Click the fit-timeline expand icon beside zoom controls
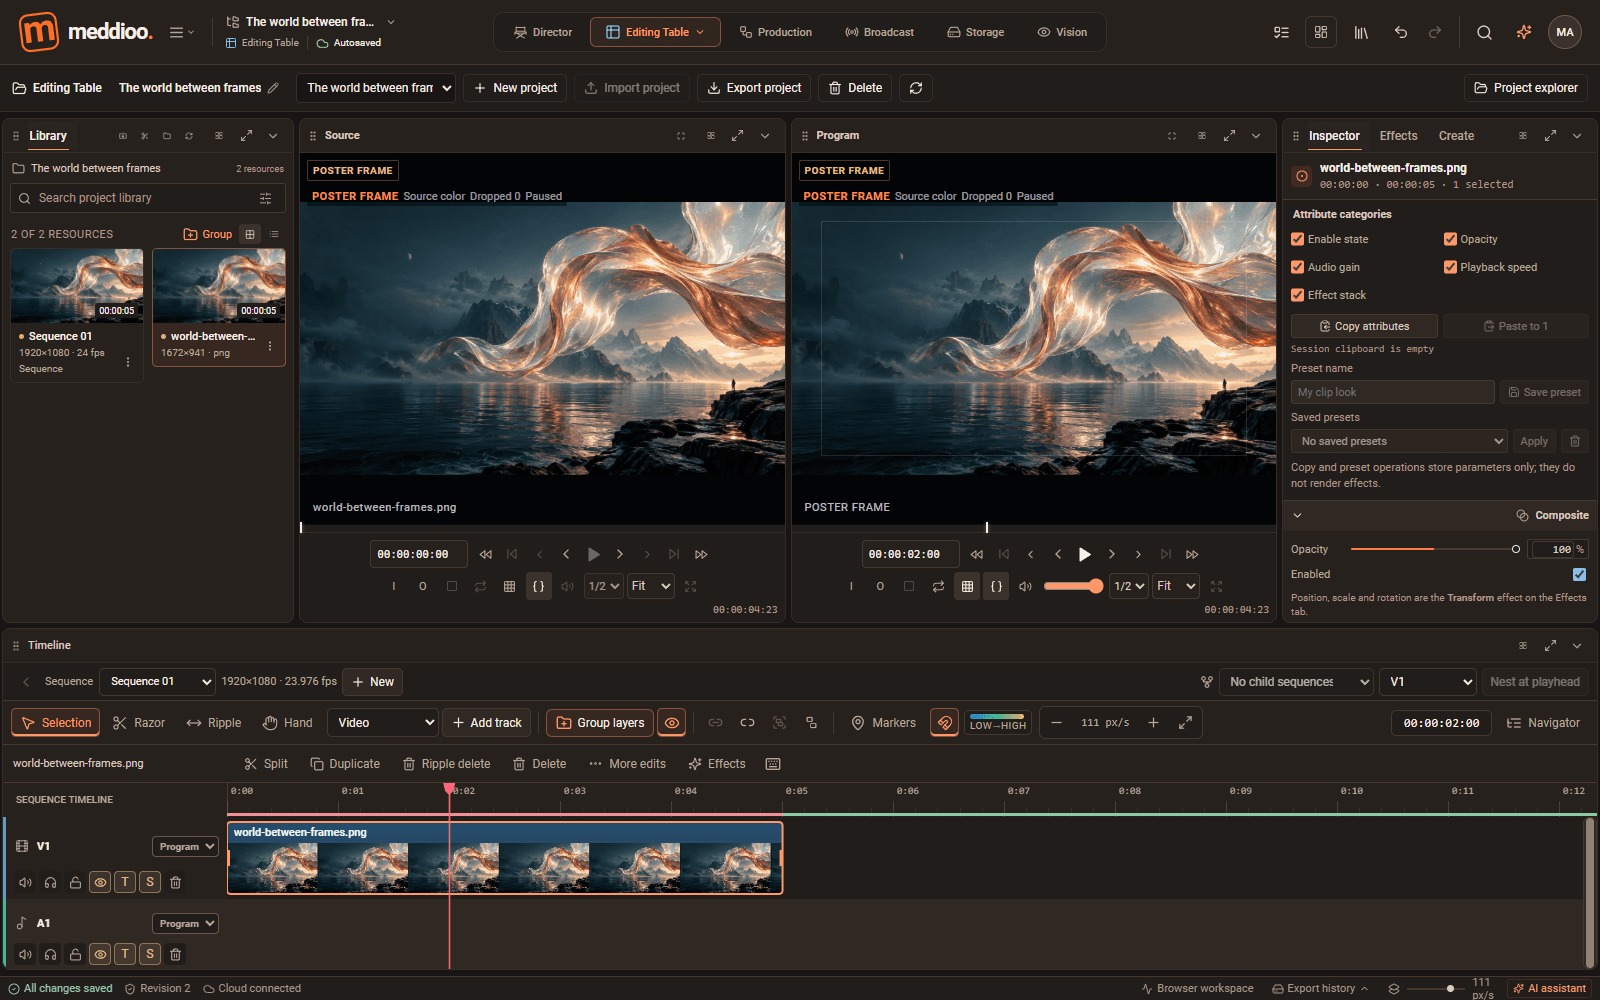 (x=1185, y=722)
